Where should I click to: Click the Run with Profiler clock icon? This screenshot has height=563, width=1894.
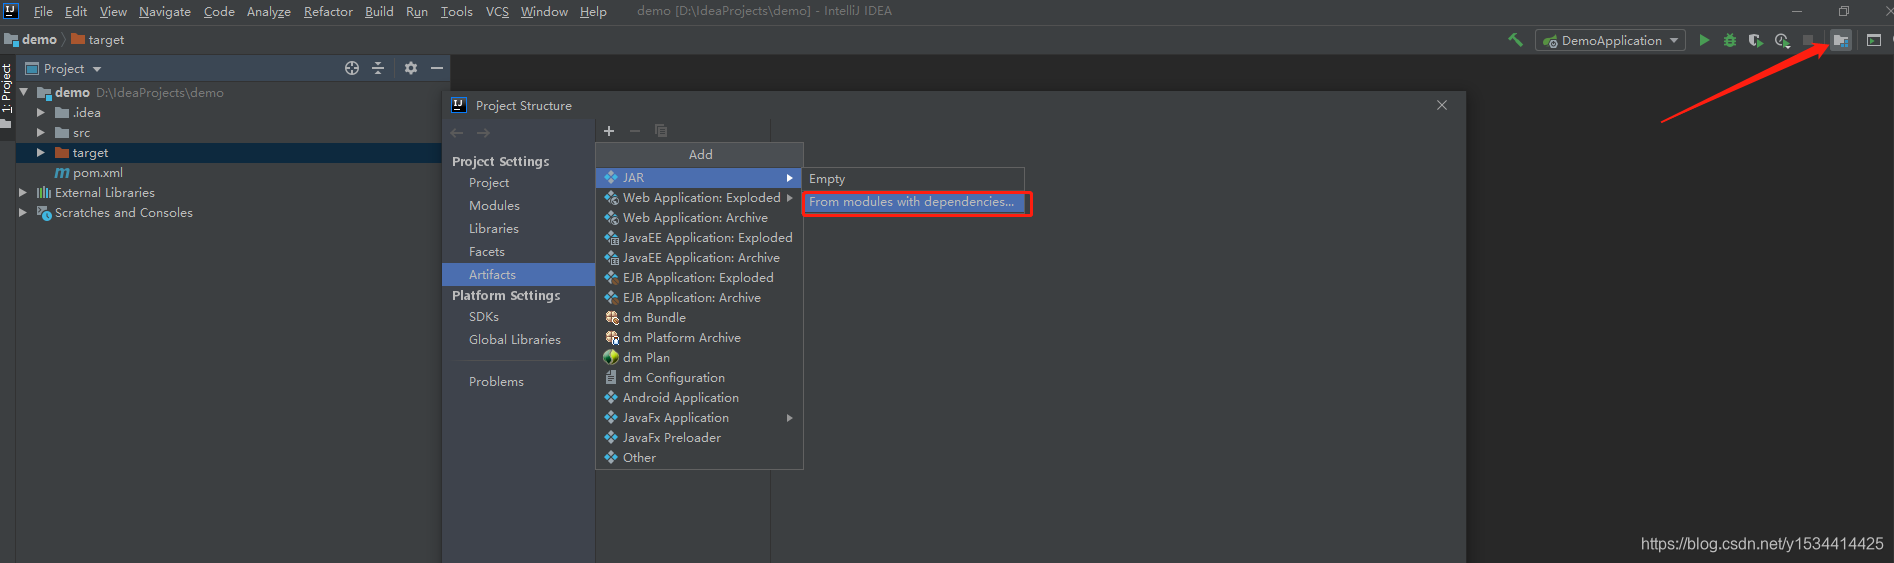1782,40
